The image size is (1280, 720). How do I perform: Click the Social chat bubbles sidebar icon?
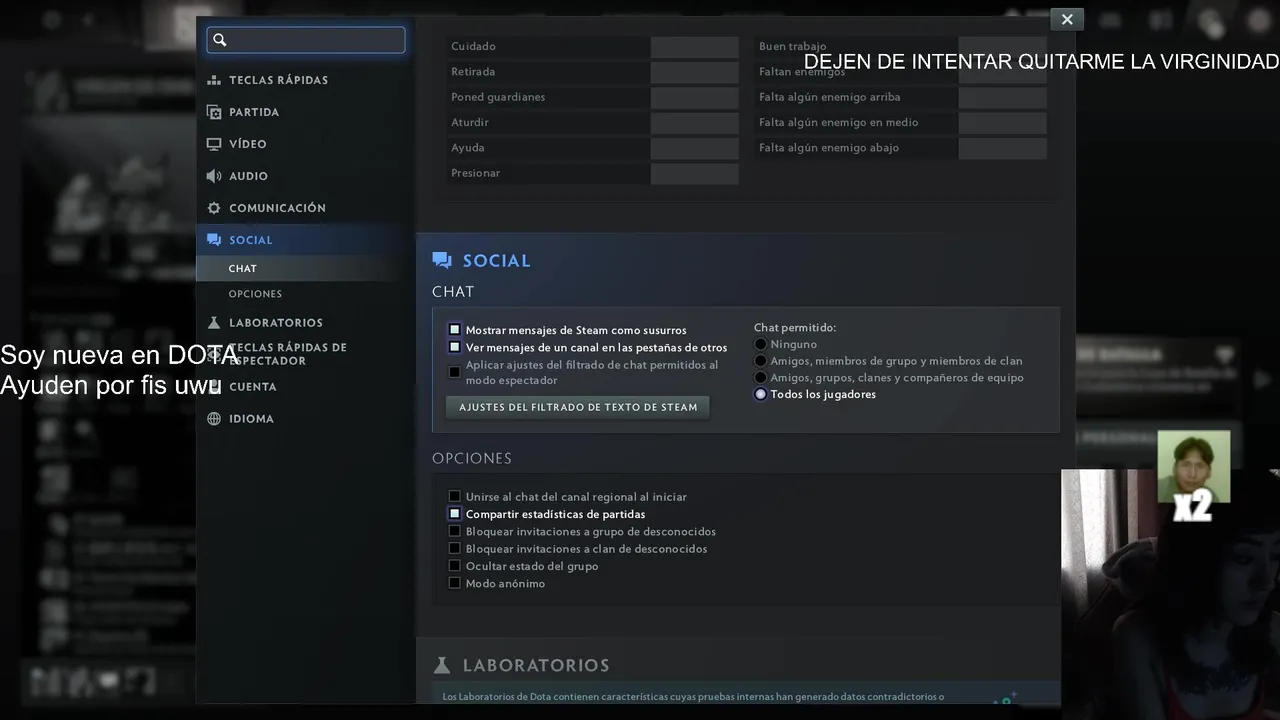click(x=214, y=240)
